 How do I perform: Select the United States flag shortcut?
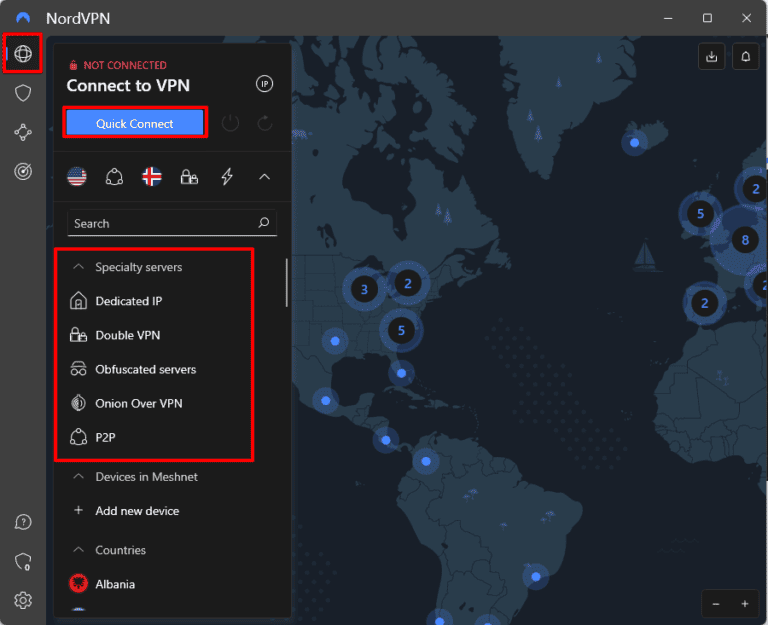[77, 177]
